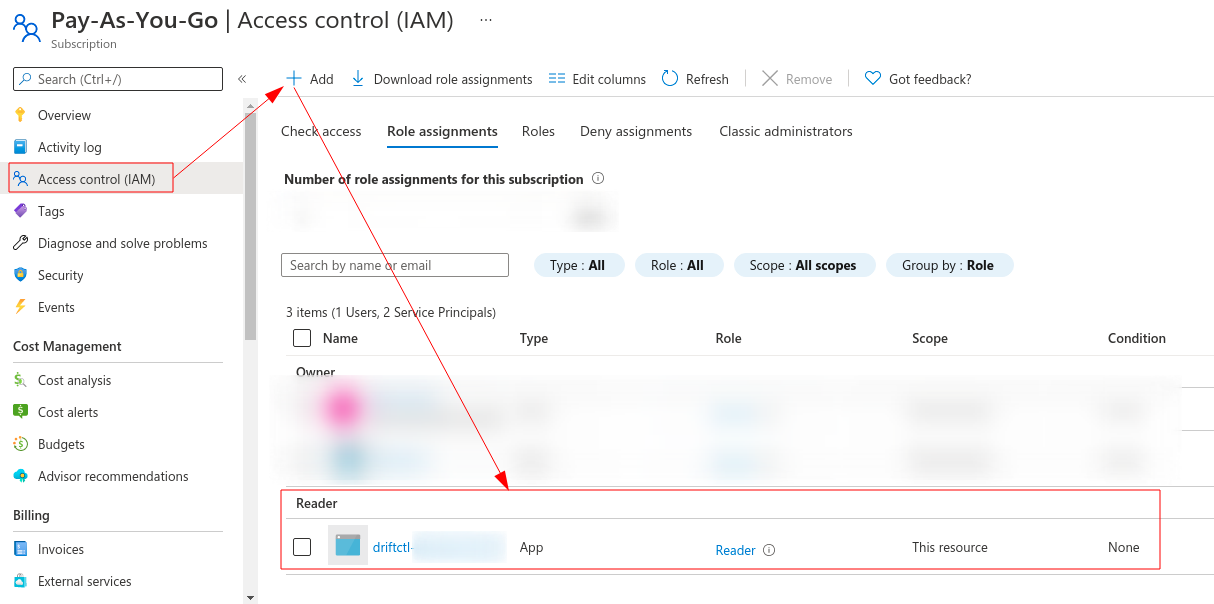Check the select-all box in the Name header

coord(302,338)
